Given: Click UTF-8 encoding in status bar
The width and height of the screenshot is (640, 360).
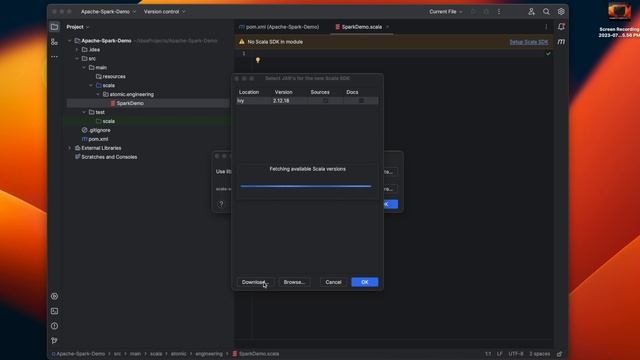Looking at the screenshot, I should 516,354.
